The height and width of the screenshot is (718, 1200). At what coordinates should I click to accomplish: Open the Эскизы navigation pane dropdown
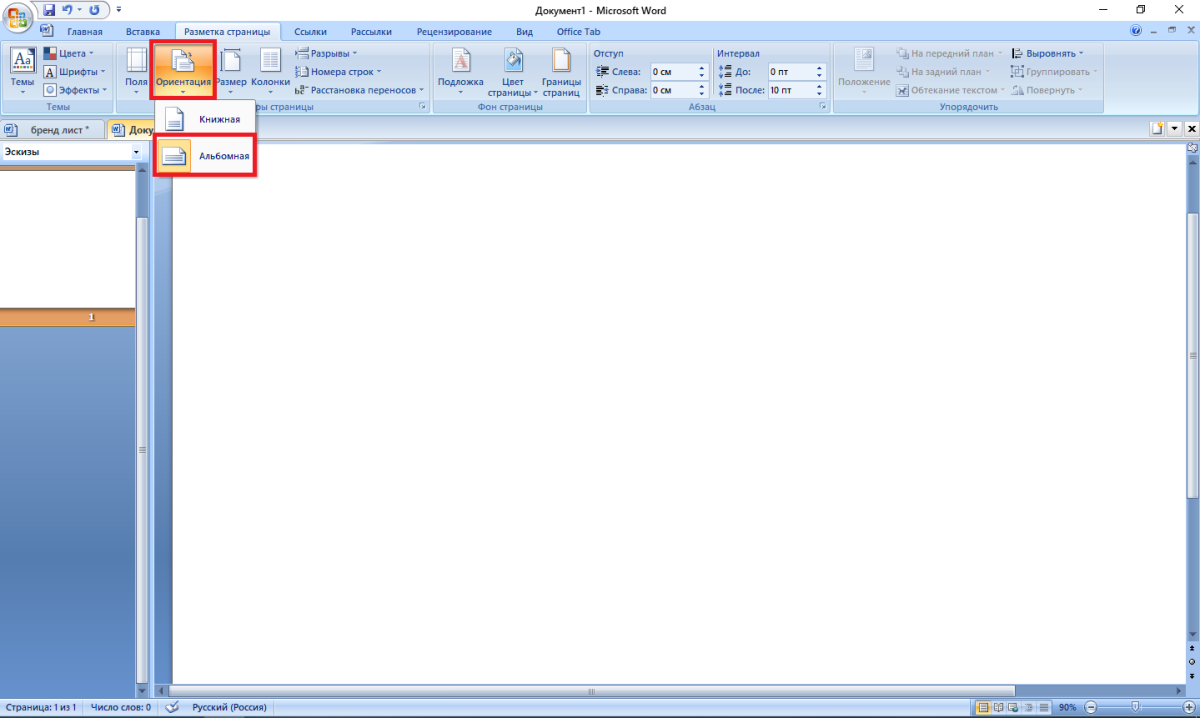136,152
